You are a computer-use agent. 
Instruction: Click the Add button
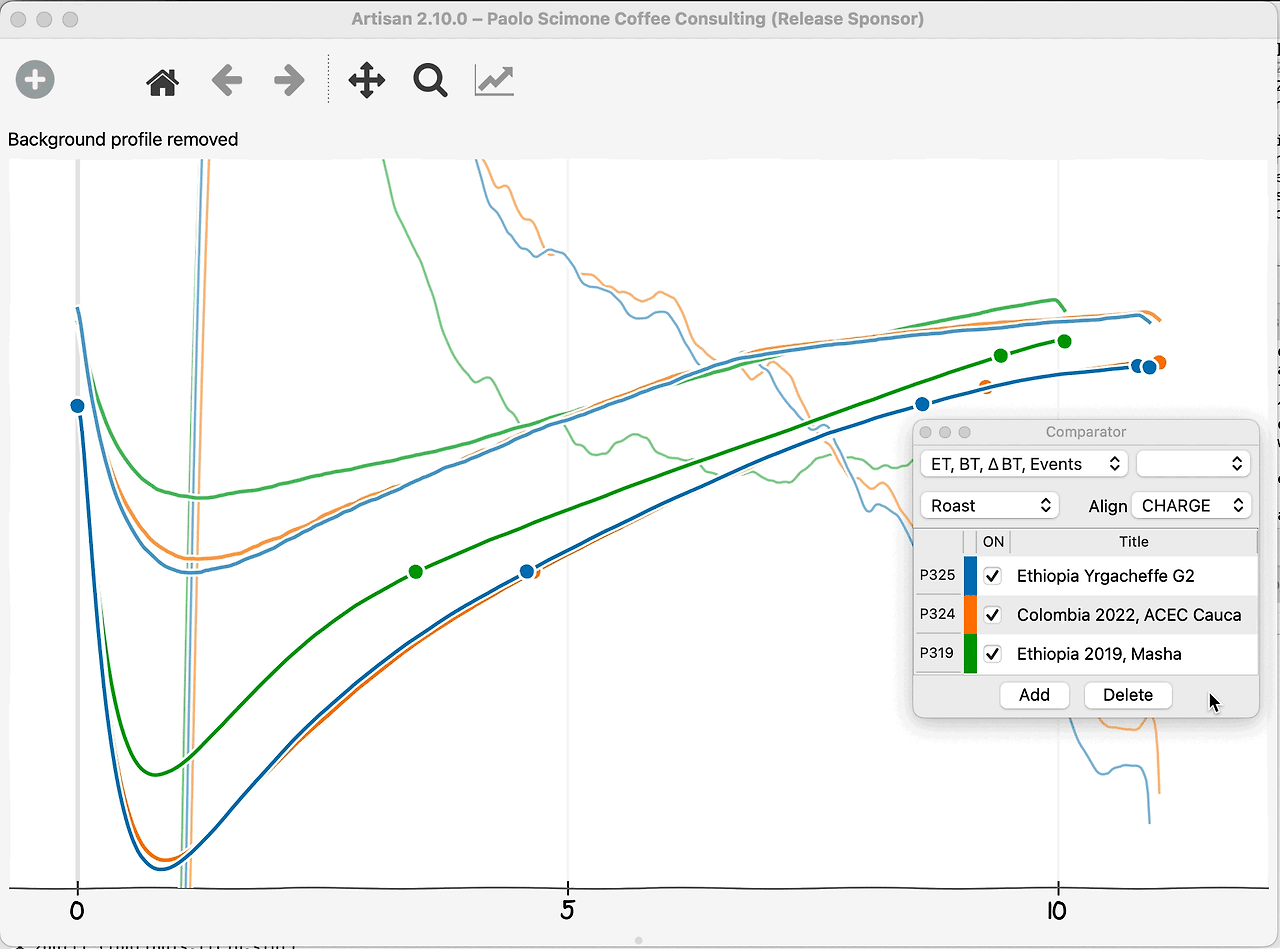click(x=1034, y=695)
